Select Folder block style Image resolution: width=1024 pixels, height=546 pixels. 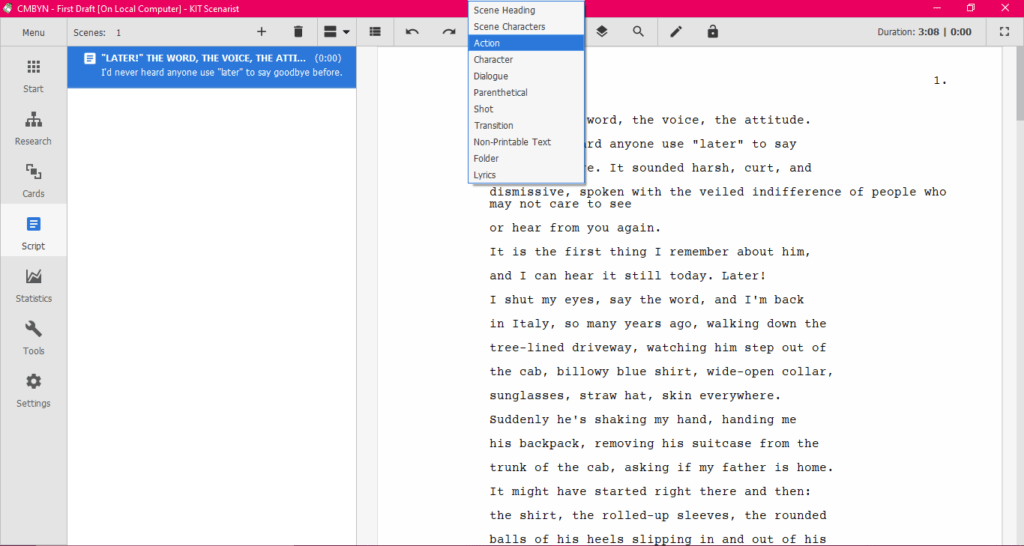click(x=526, y=158)
